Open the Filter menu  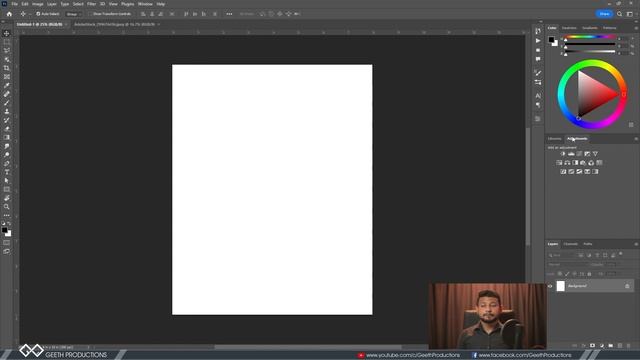pyautogui.click(x=91, y=4)
